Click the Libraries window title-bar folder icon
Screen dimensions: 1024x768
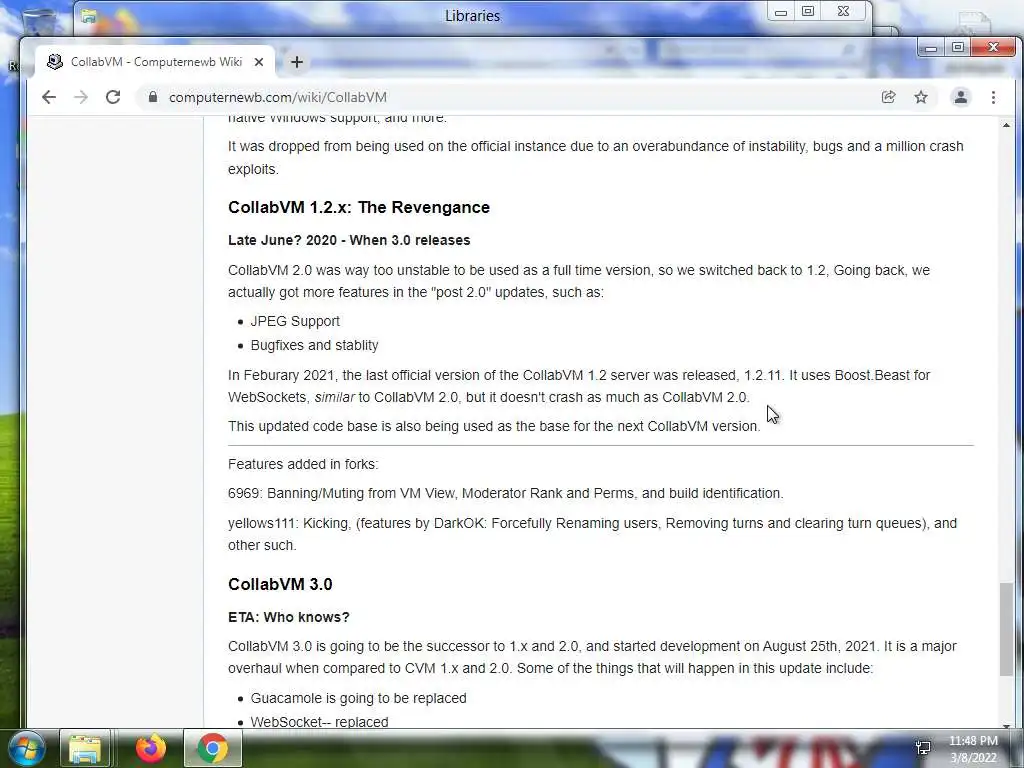[89, 16]
